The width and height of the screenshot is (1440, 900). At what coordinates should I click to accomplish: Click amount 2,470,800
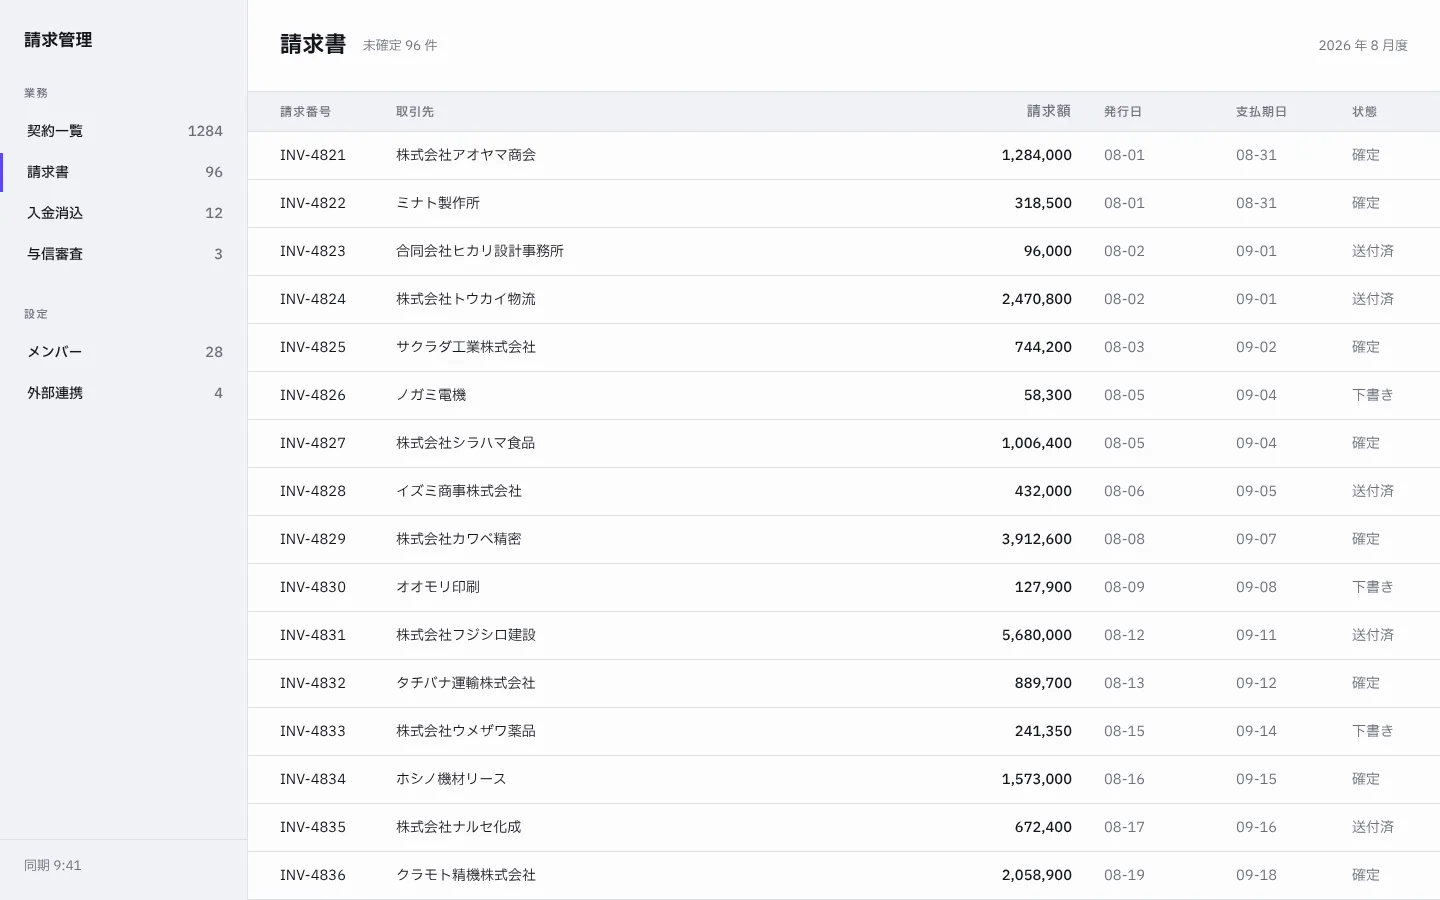pos(1036,299)
